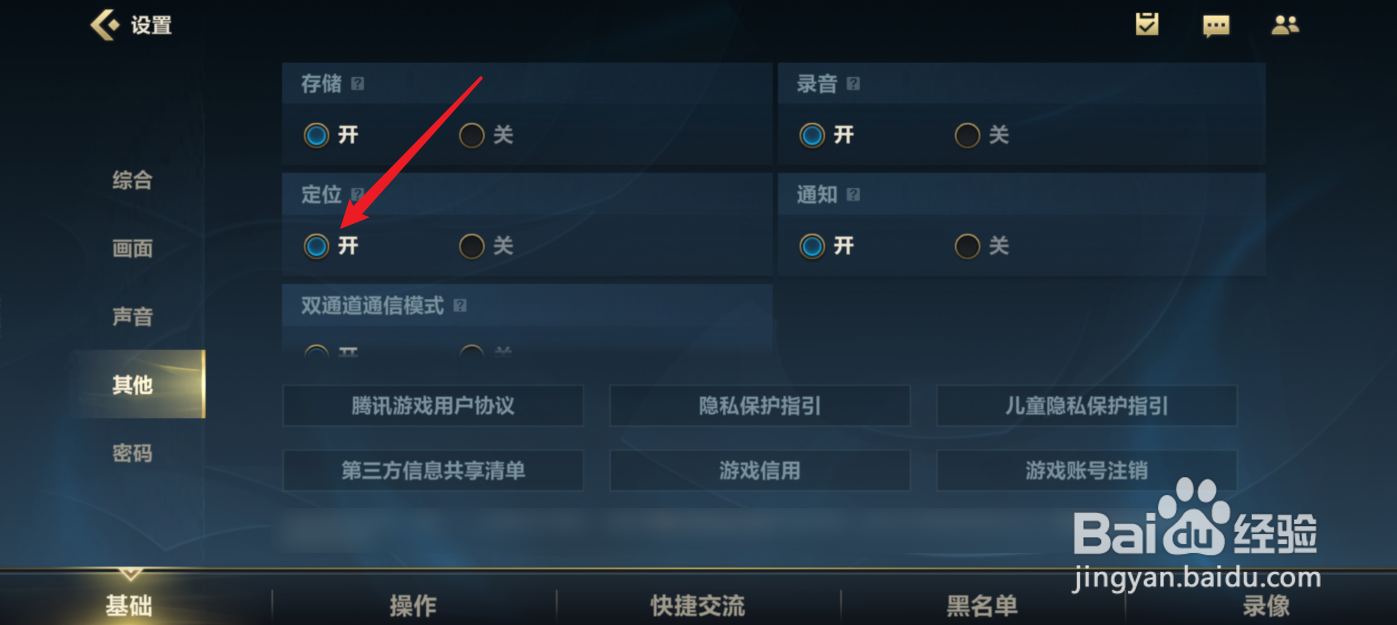Screen dimensions: 1397x625
Task: Click the help icon next to 存储
Action: tap(357, 85)
